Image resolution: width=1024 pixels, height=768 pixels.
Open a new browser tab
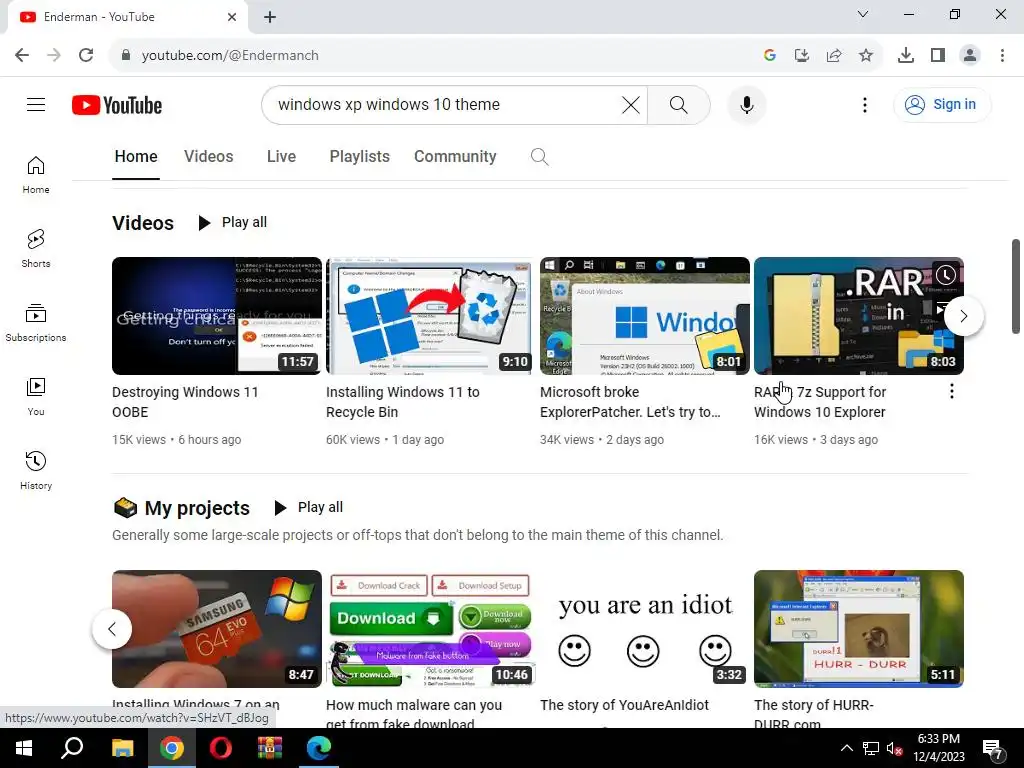[x=270, y=17]
